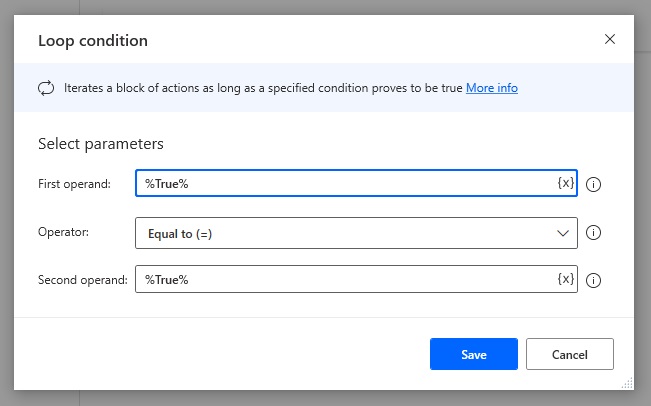This screenshot has height=406, width=651.
Task: Cancel the loop condition changes
Action: pos(570,354)
